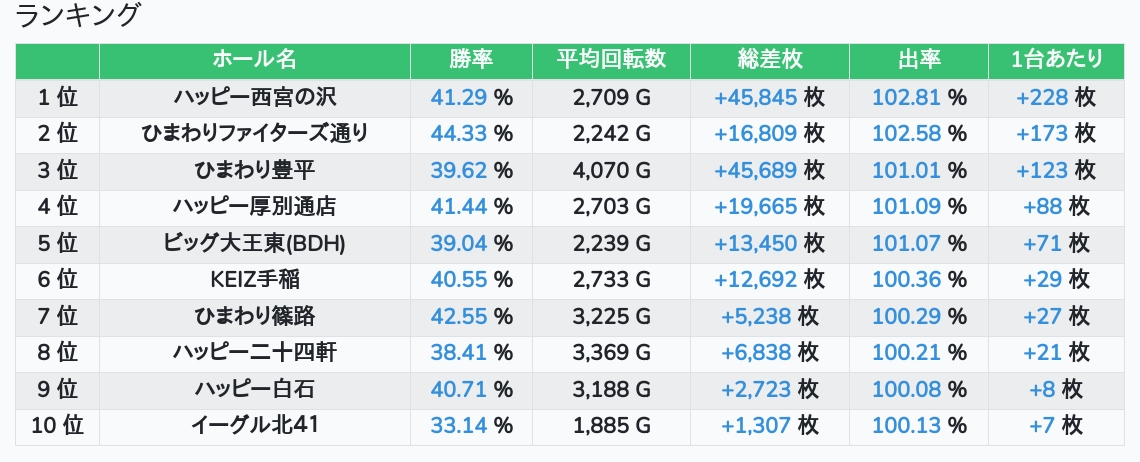Select the ひまわり篠路 hall name

254,316
